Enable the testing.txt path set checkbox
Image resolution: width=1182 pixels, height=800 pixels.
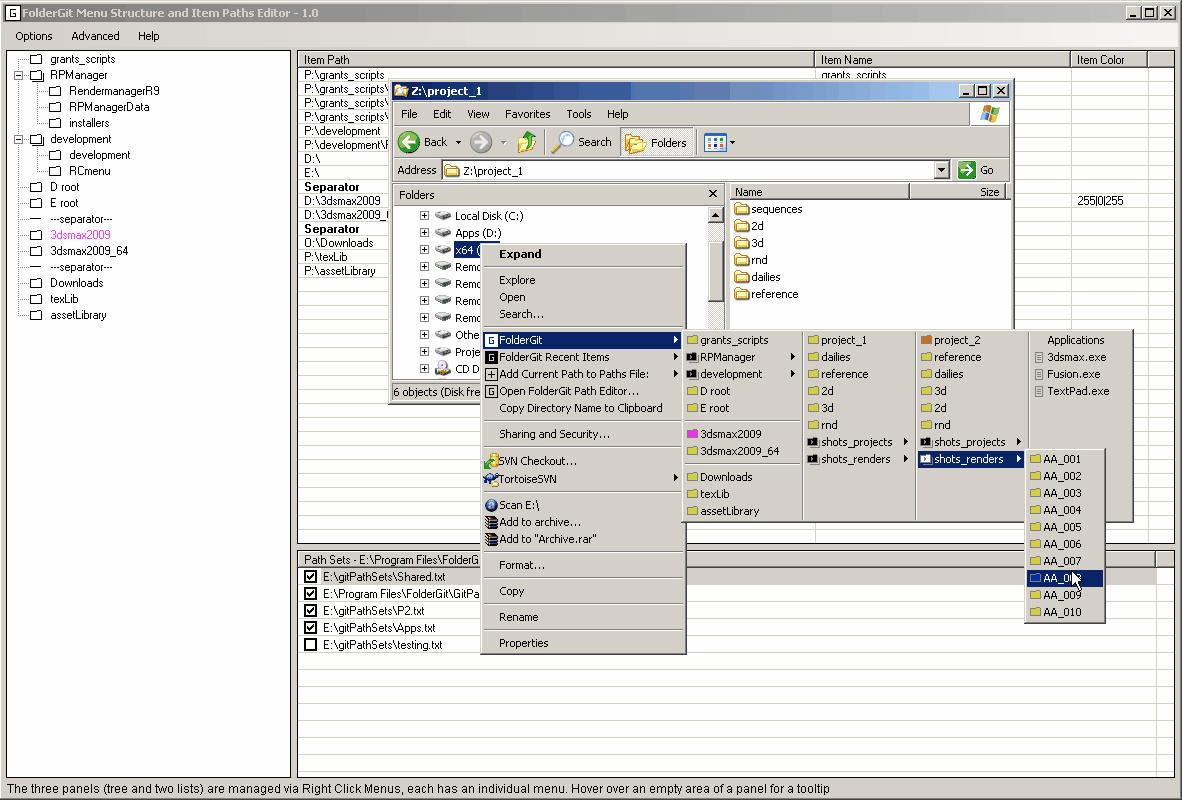[311, 645]
